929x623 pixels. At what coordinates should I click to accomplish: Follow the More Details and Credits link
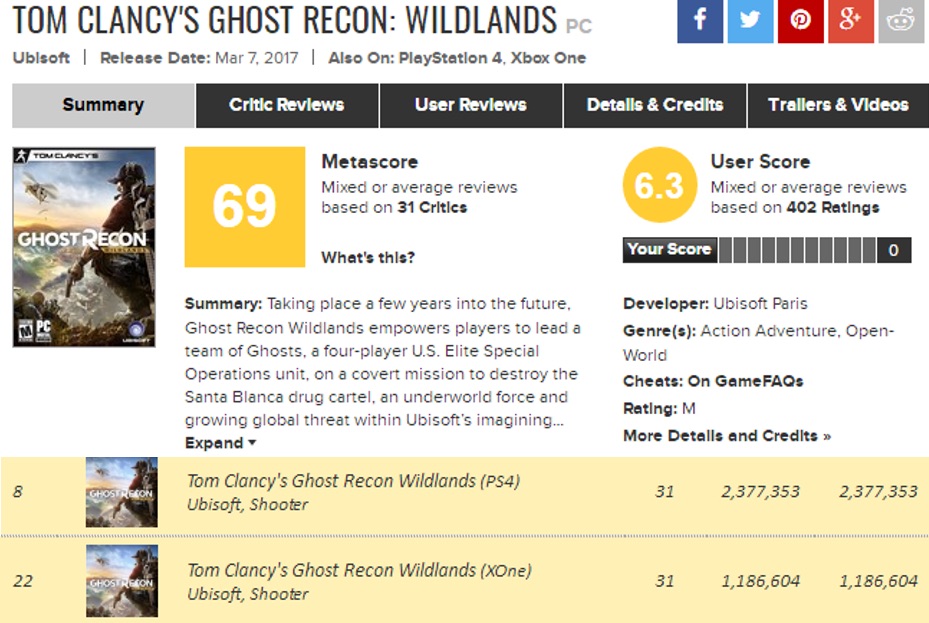tap(727, 436)
